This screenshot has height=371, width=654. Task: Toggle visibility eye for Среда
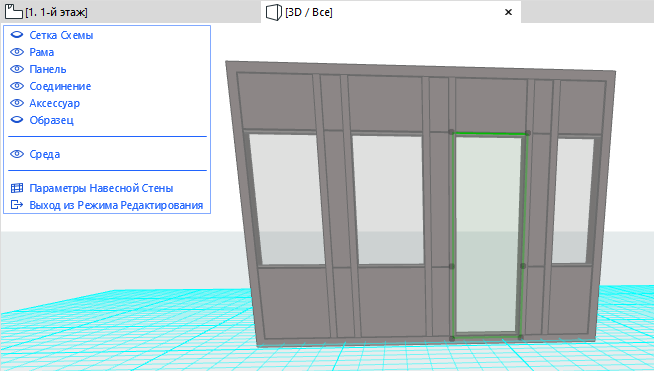[x=17, y=154]
